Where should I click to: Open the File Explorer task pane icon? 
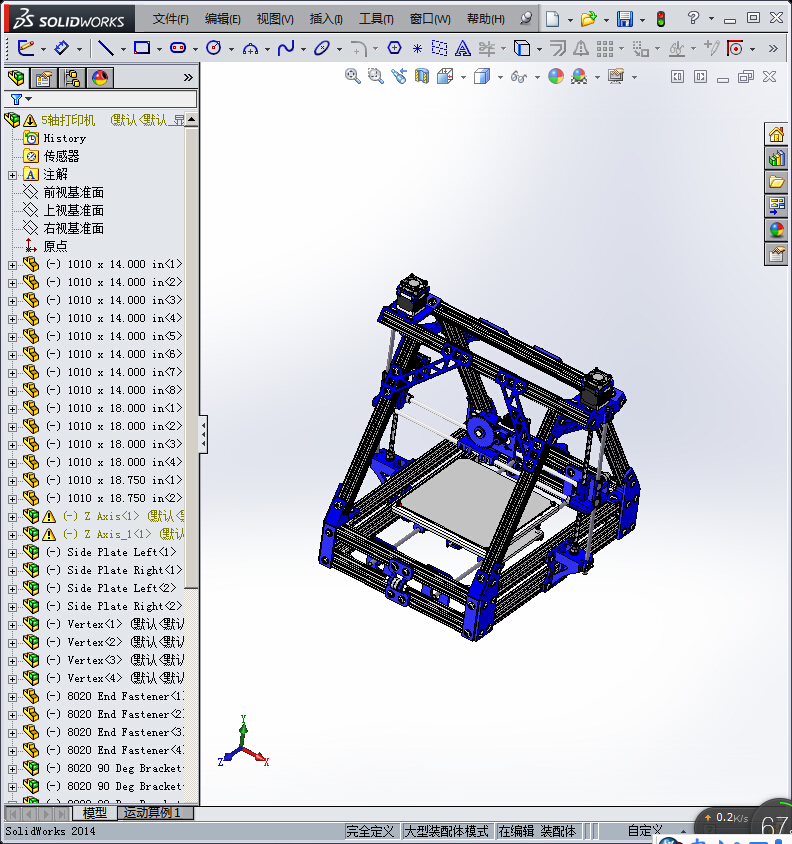[776, 182]
